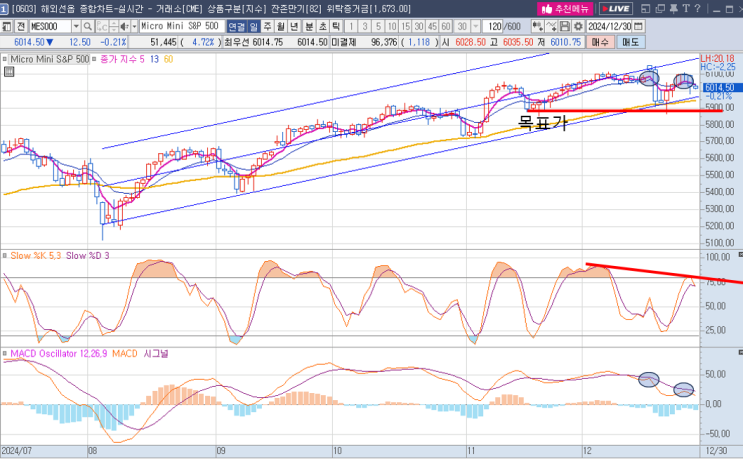This screenshot has height=459, width=743.
Task: Collapse the stochastic panel corner button
Action: 740,255
